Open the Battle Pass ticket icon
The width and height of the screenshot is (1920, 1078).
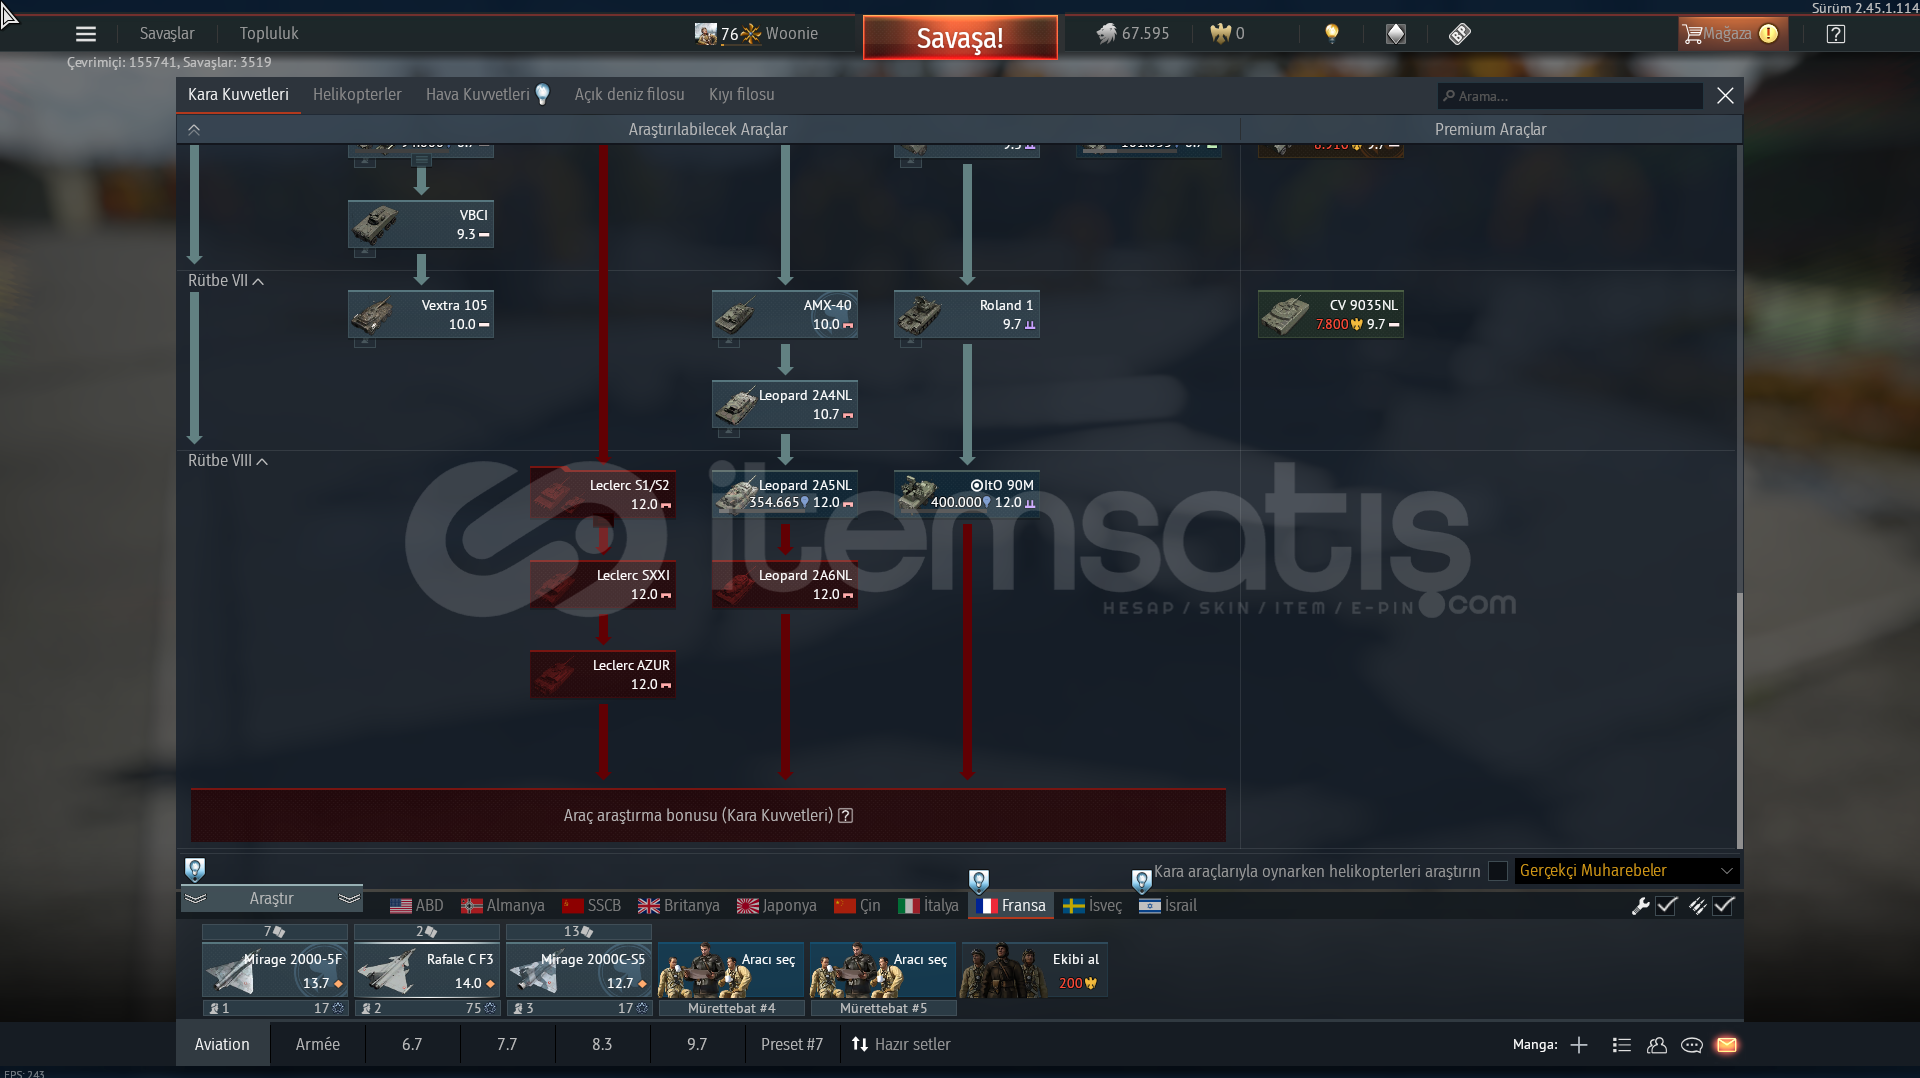[1459, 34]
